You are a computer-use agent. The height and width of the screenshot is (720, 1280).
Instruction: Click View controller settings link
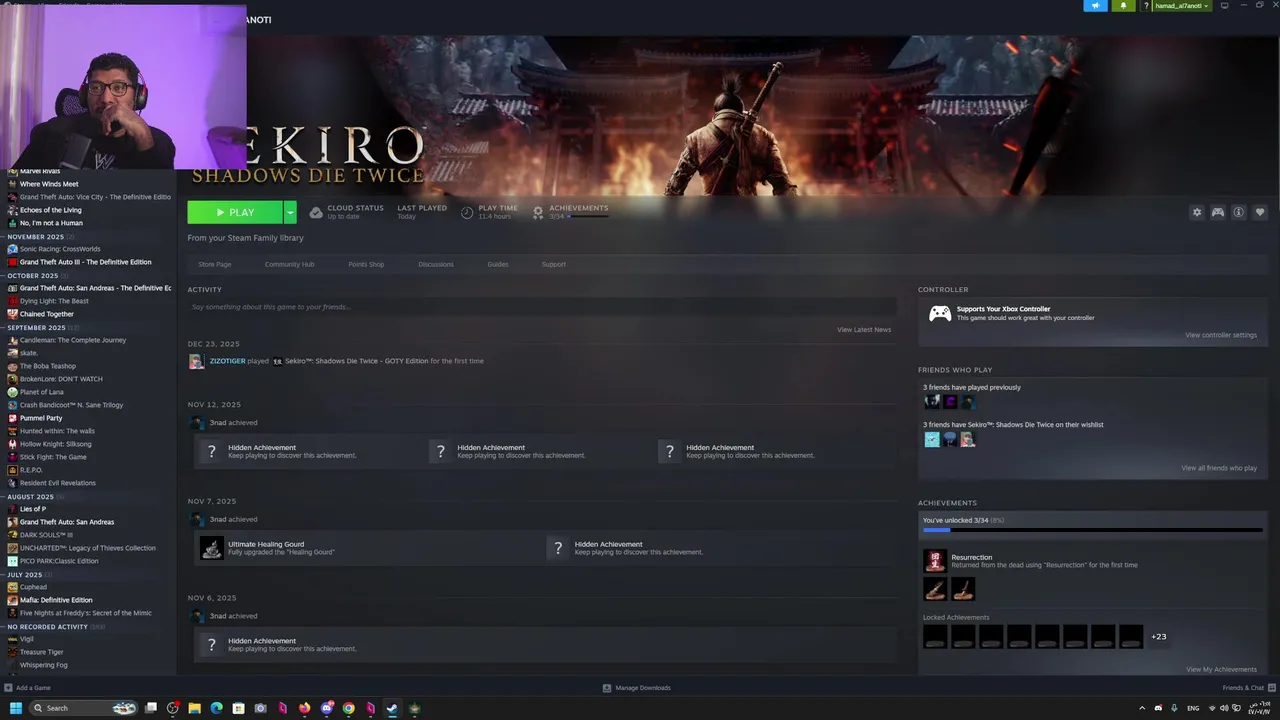point(1221,335)
